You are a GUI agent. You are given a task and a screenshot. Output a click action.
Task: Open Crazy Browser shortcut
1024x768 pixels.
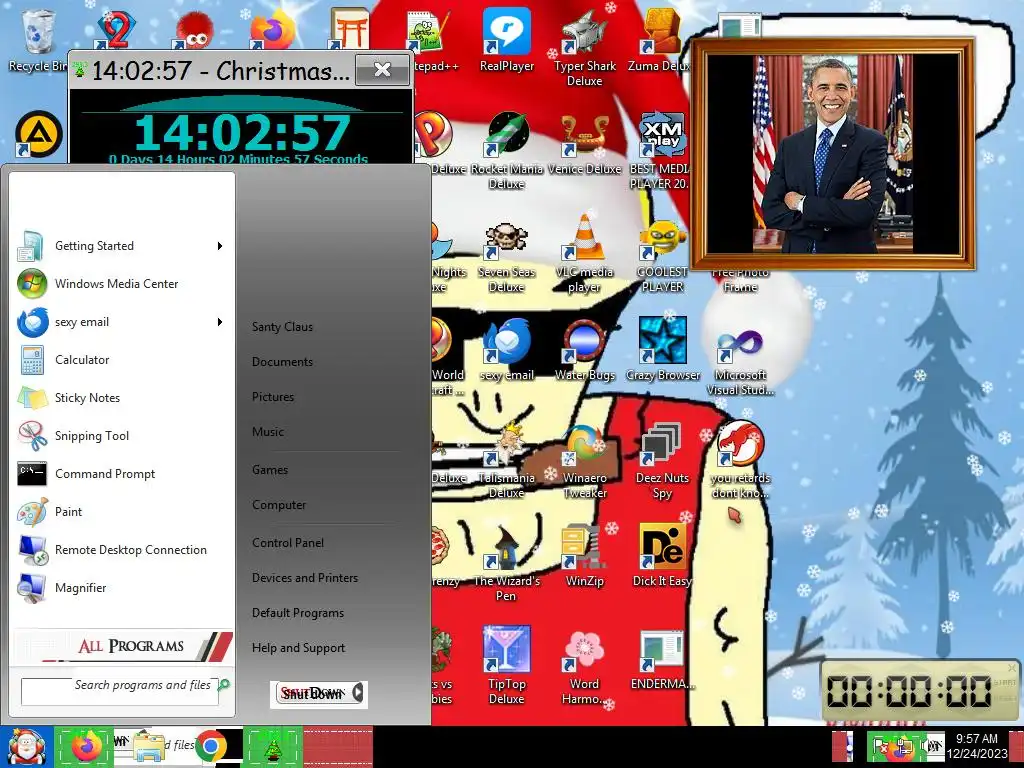(662, 349)
